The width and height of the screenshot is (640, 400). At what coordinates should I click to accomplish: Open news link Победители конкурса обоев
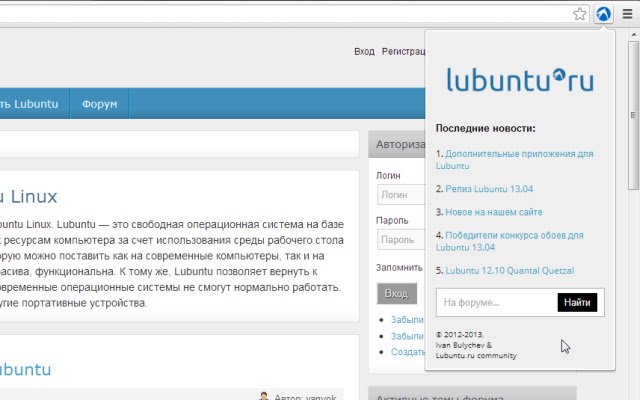(x=510, y=241)
